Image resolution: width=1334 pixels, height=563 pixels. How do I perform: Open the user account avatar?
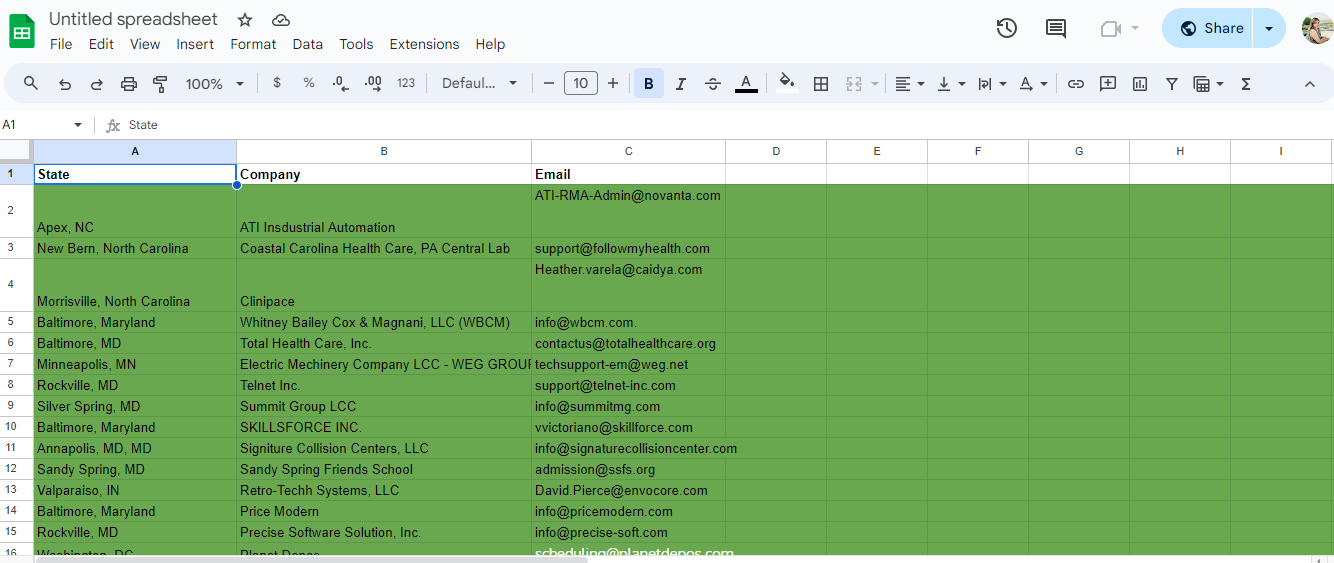point(1317,28)
